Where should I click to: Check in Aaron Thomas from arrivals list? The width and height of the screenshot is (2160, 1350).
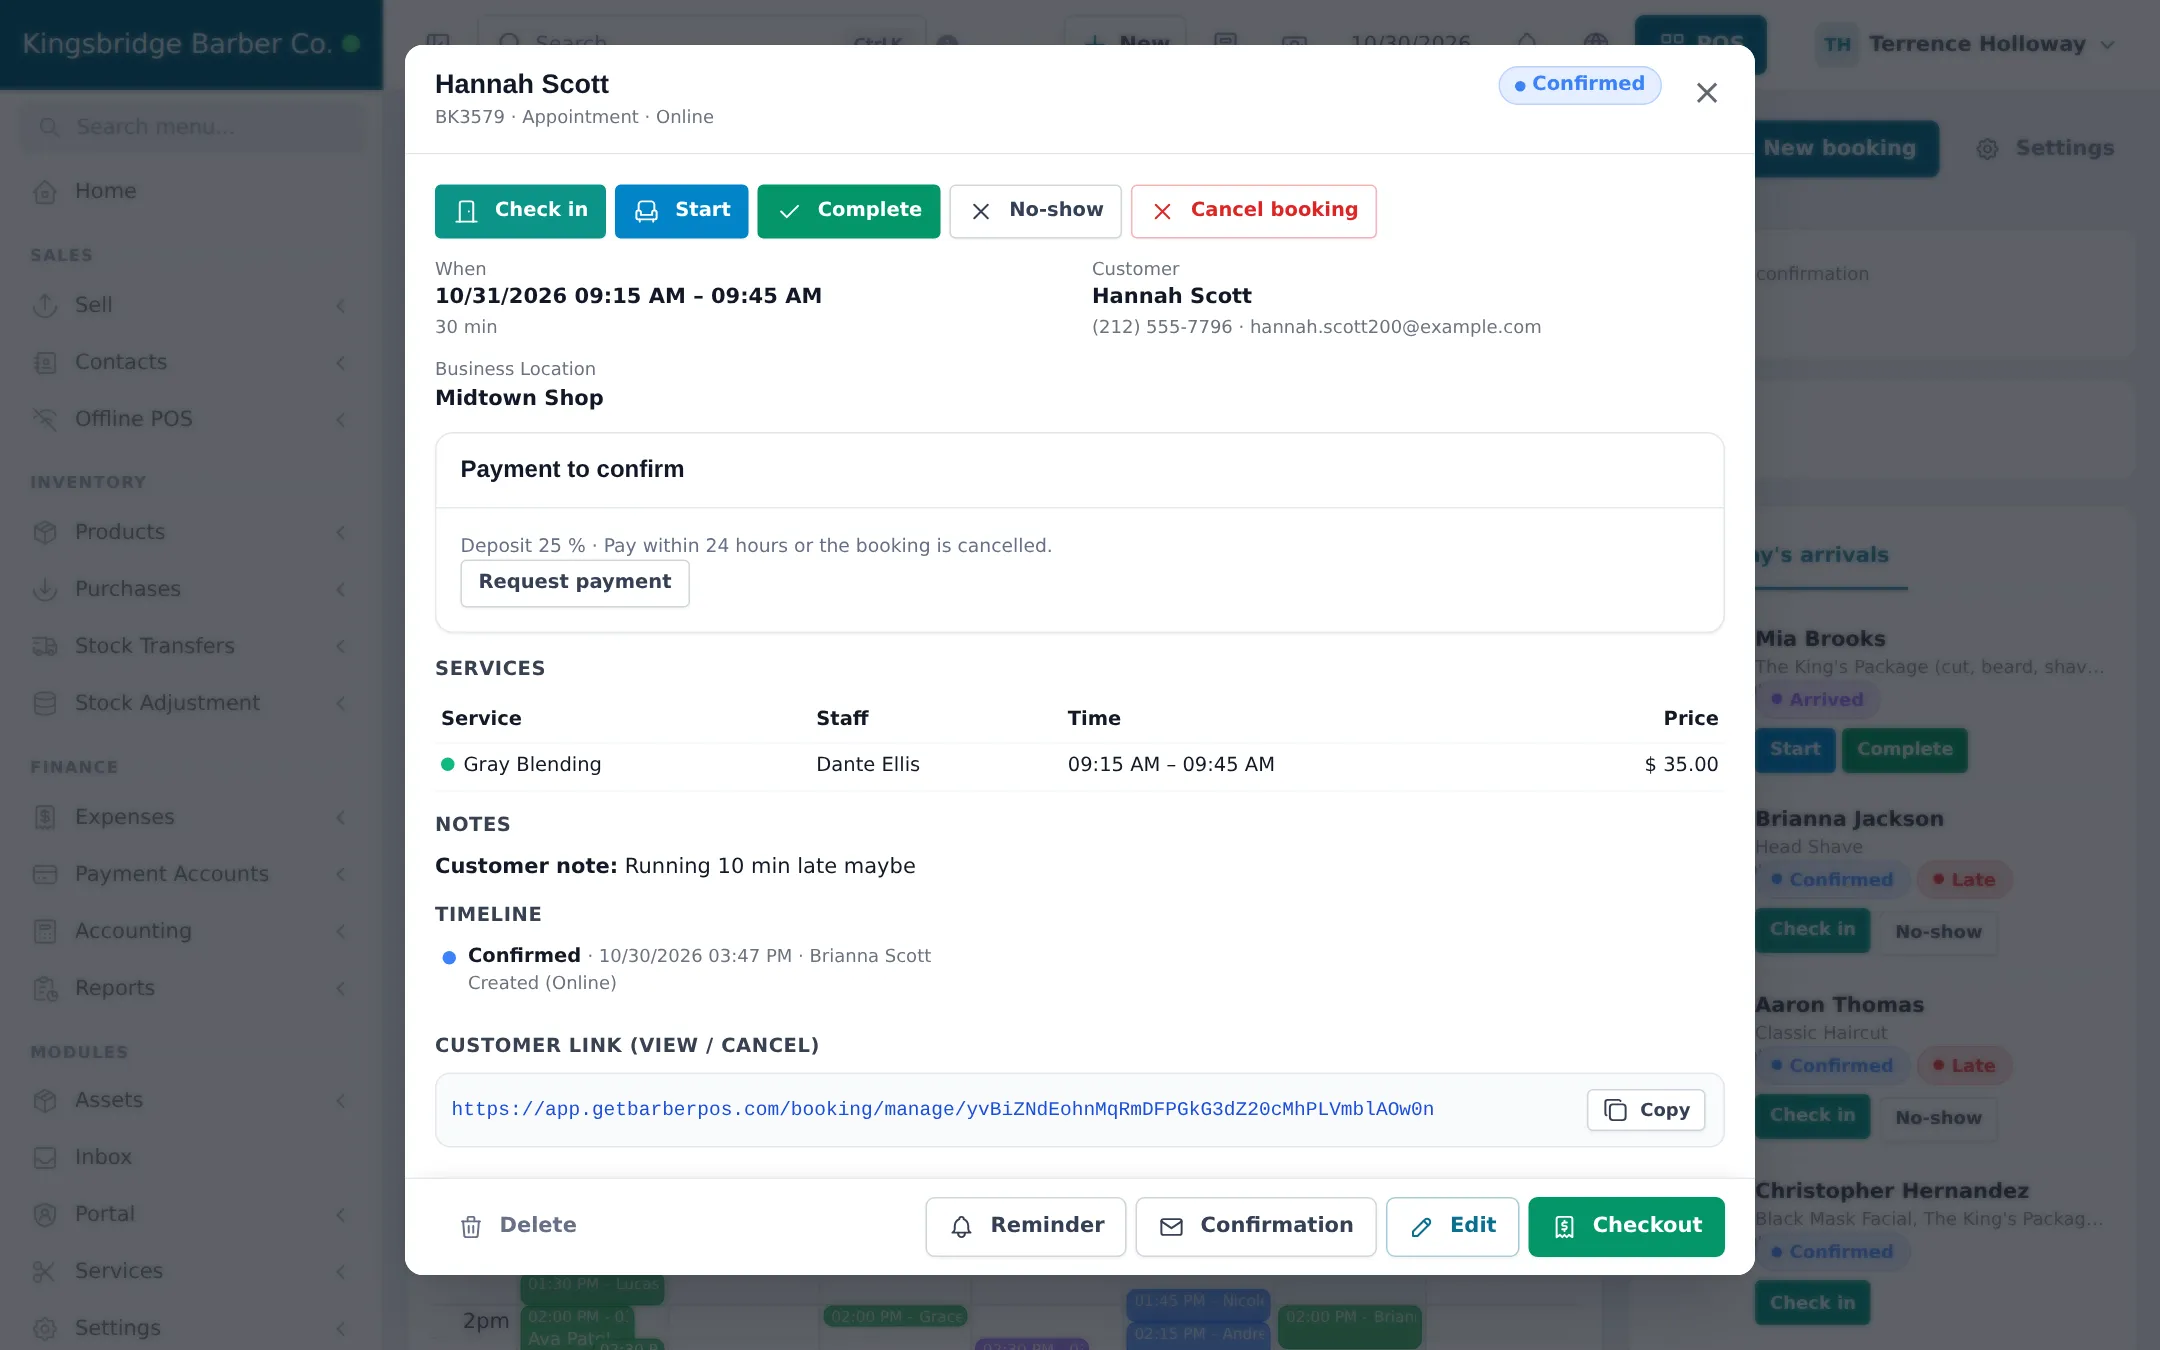1812,1116
